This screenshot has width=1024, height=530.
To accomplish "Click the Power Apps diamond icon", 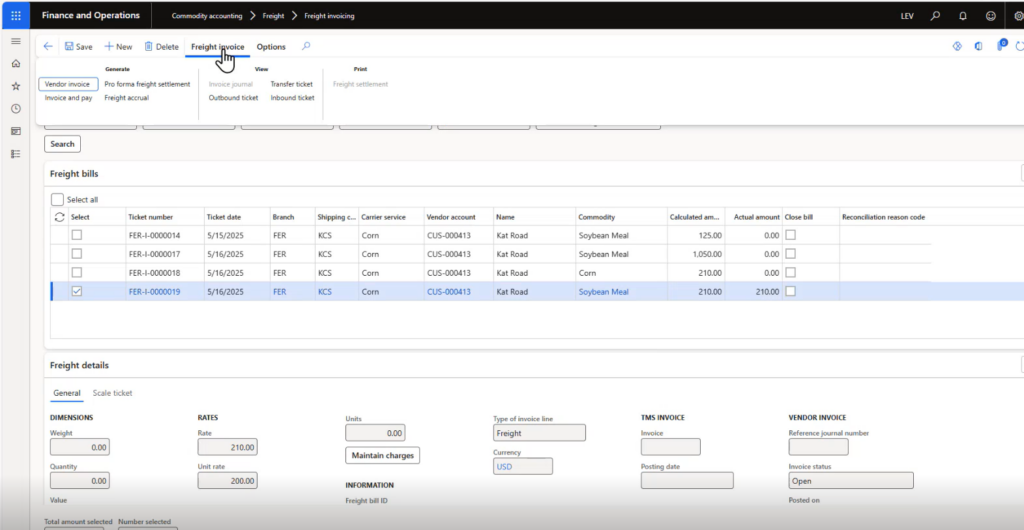I will [x=957, y=46].
